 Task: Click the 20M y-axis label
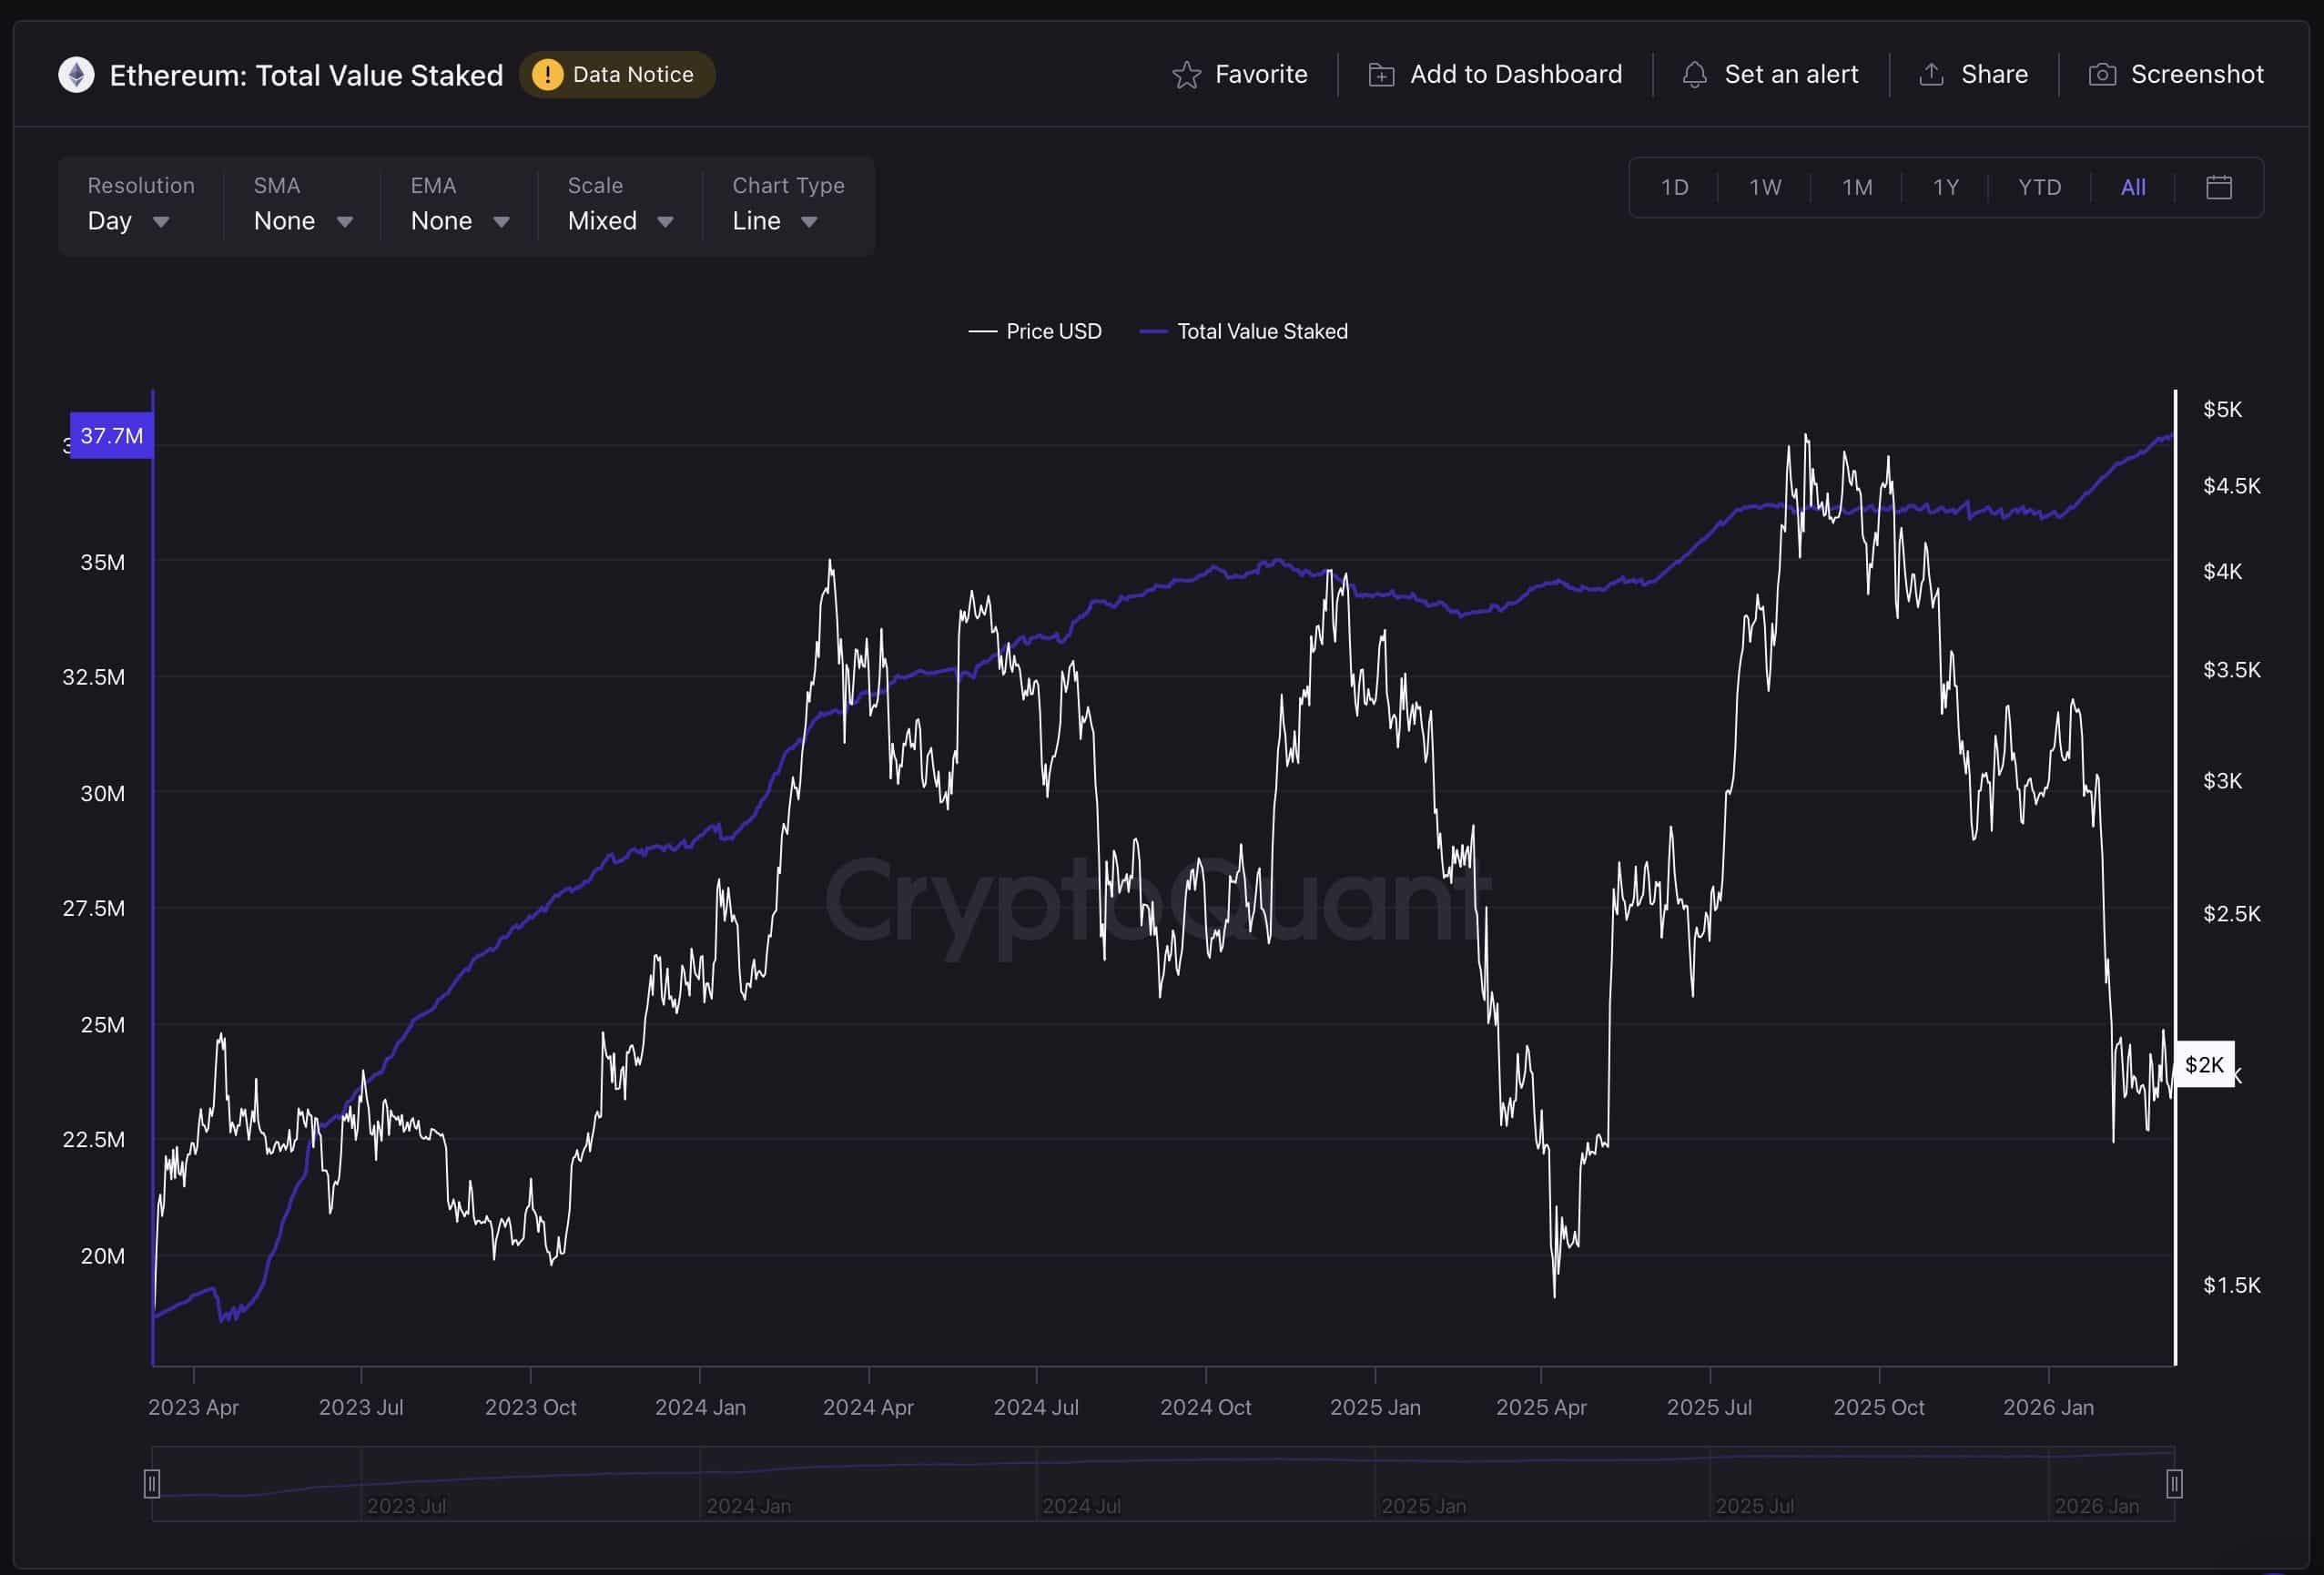pyautogui.click(x=103, y=1256)
